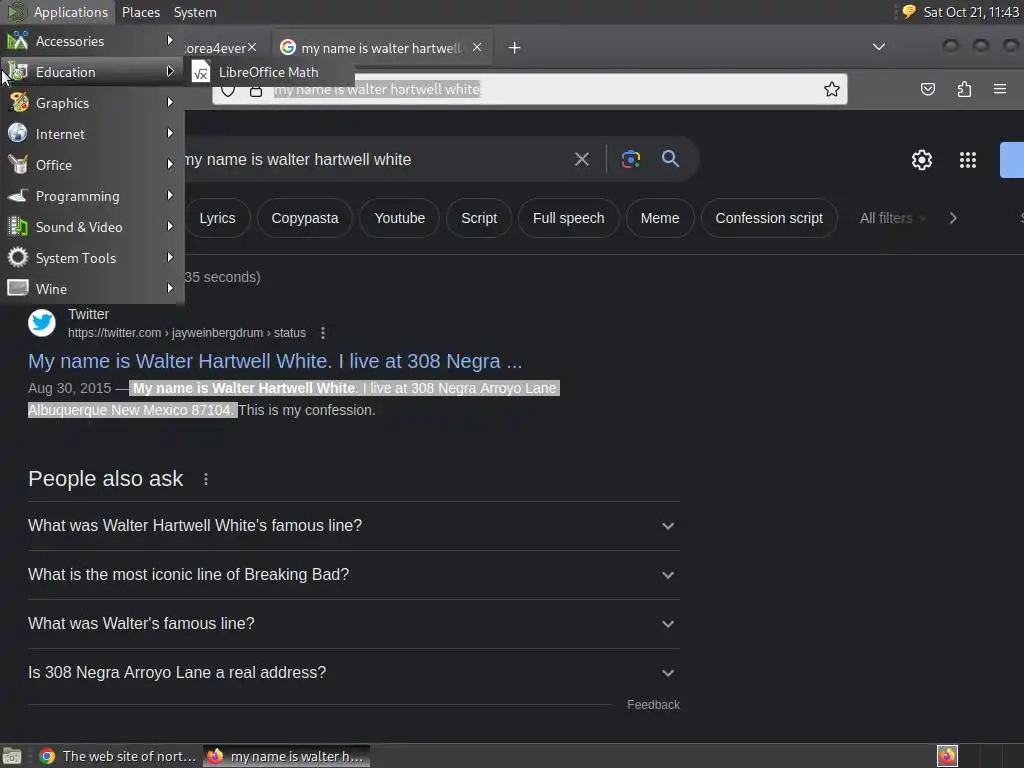Open the Wine submenu
1024x768 pixels.
coord(91,289)
